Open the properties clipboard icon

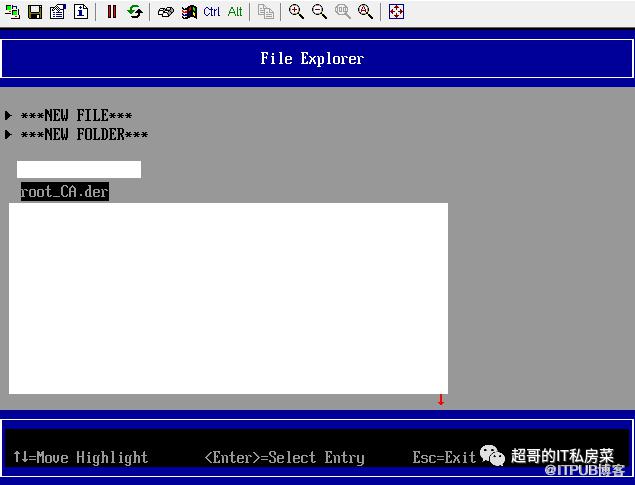pos(58,12)
